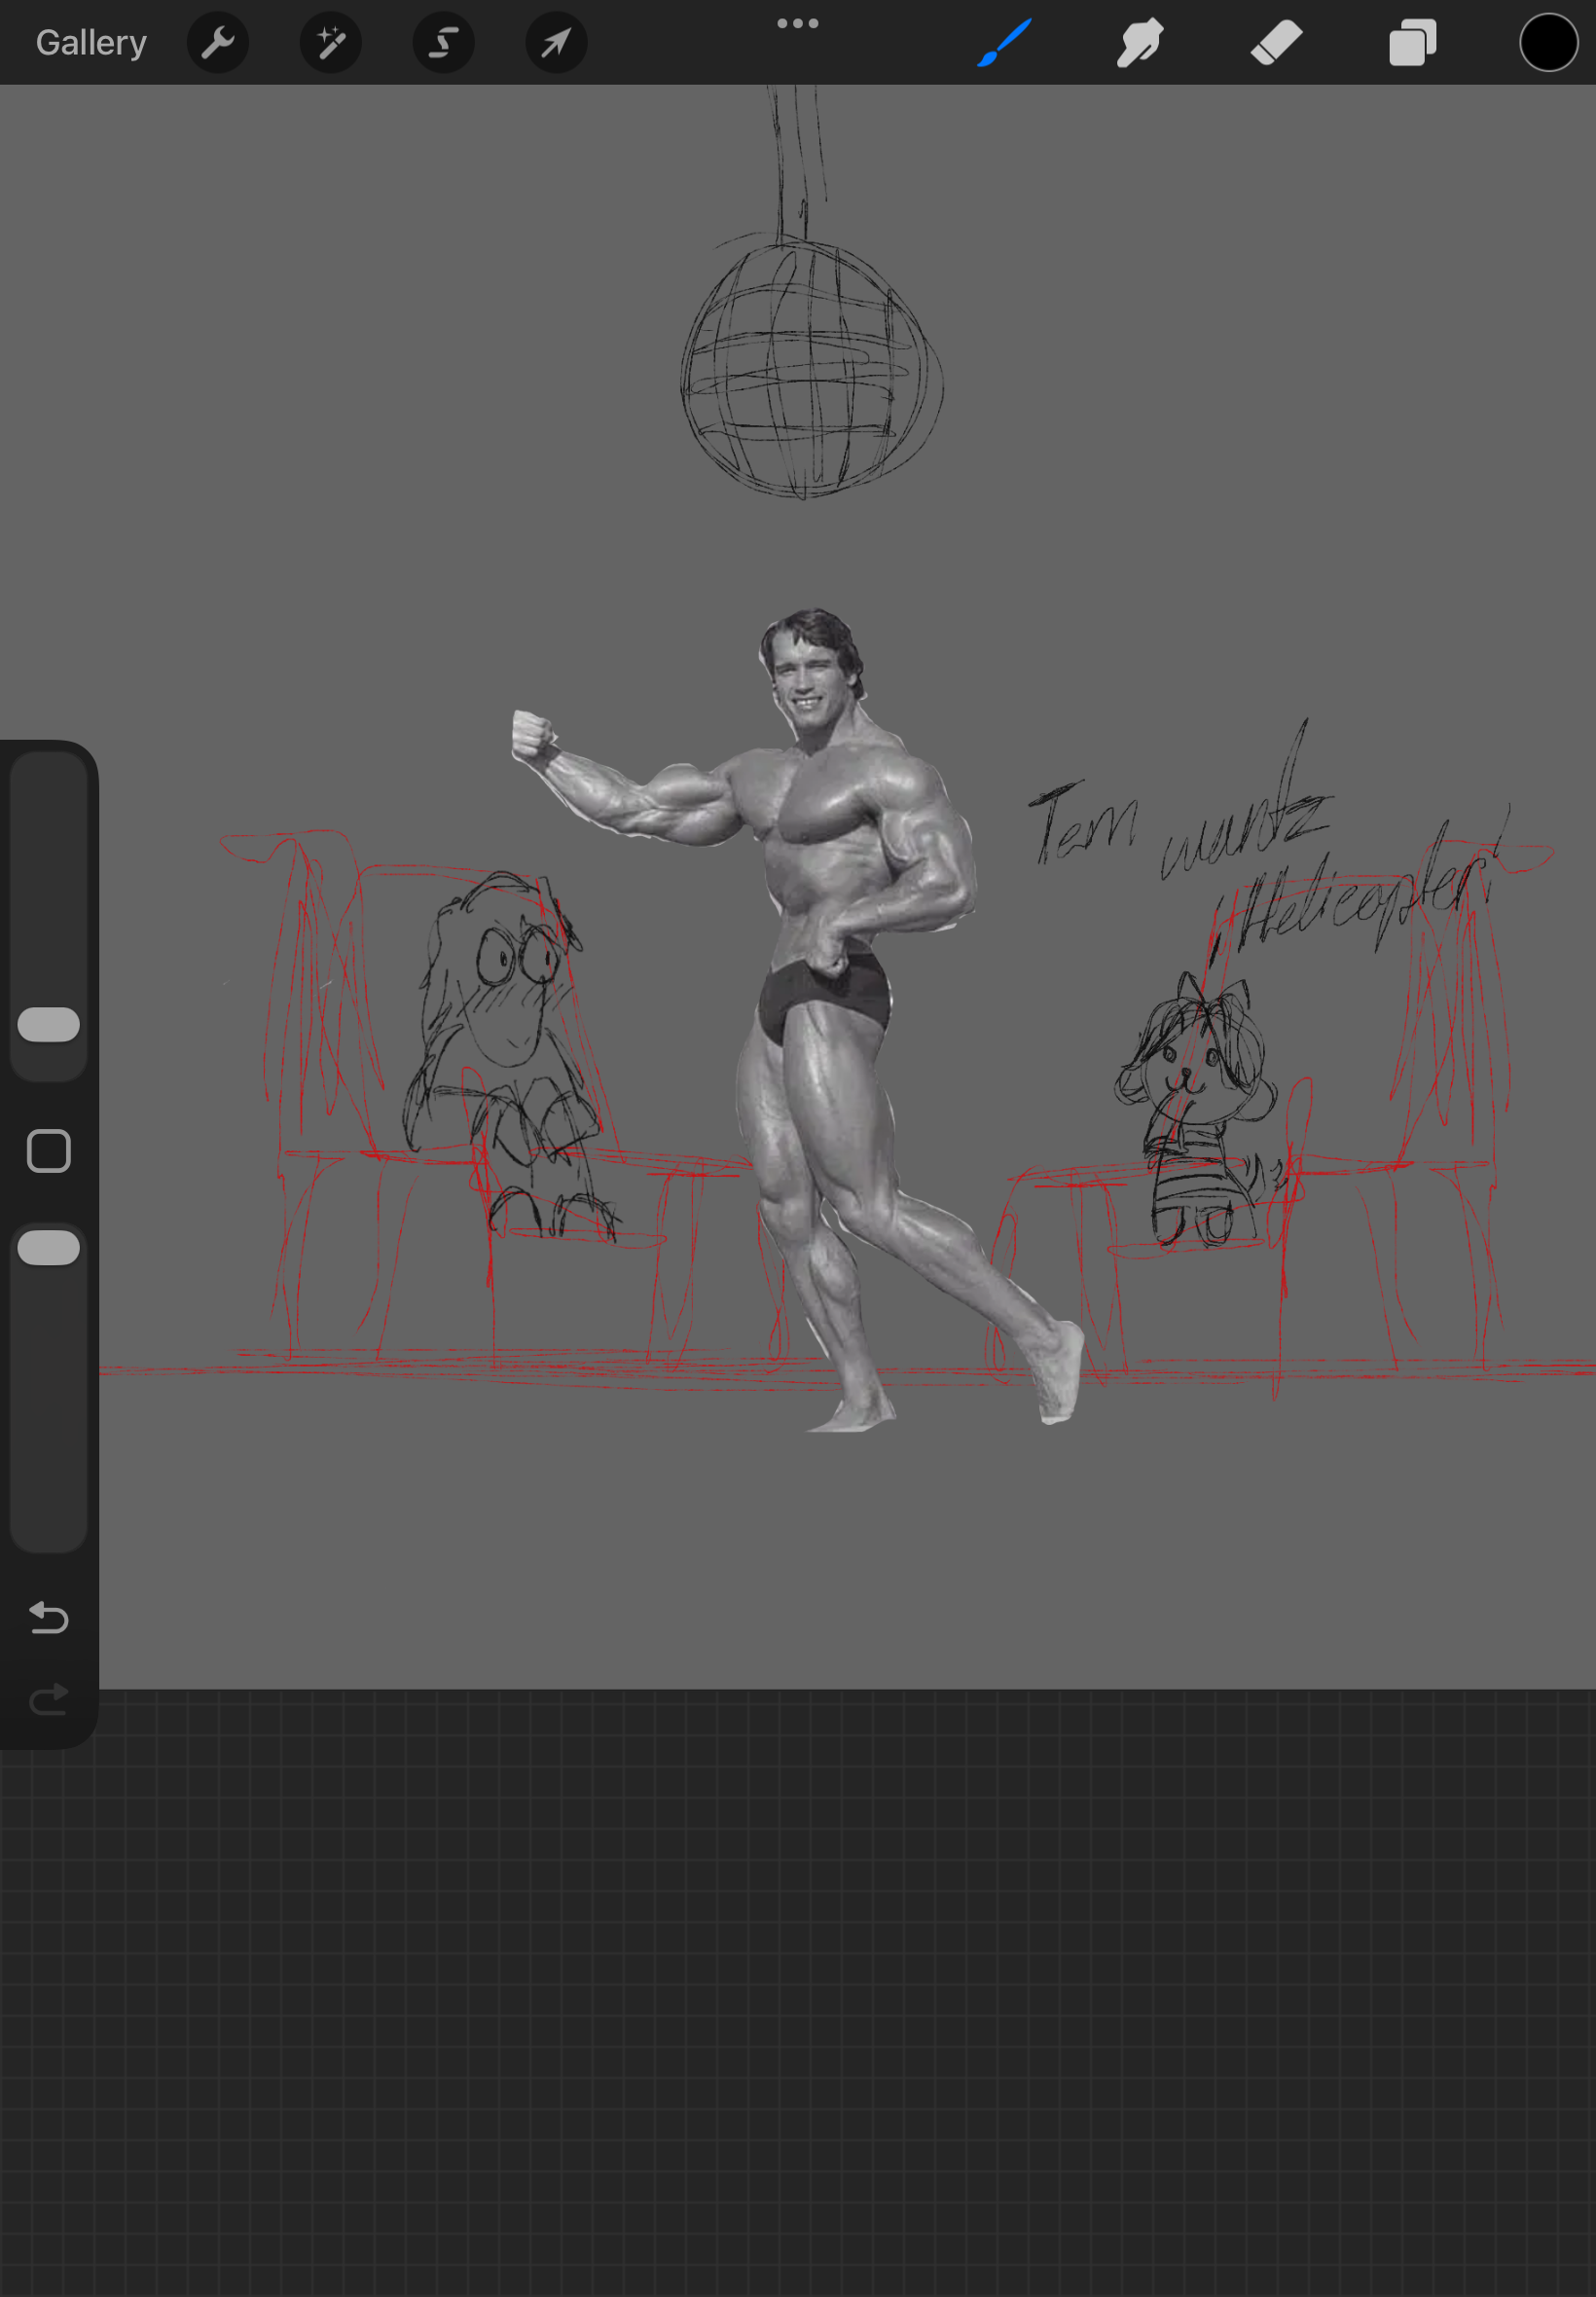Select the Eraser tool
The height and width of the screenshot is (2297, 1596).
1277,43
